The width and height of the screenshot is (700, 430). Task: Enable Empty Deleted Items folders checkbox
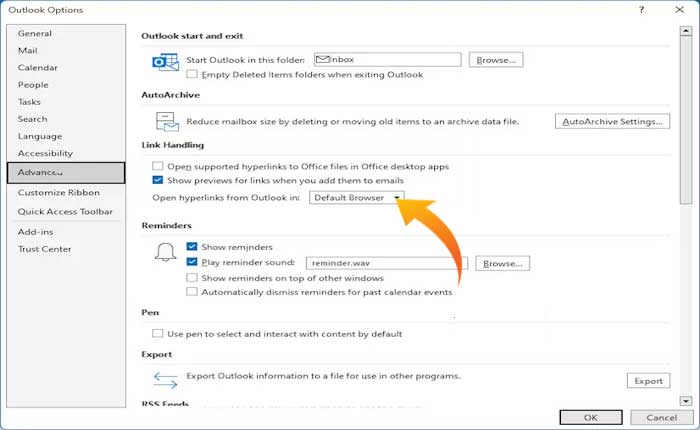click(192, 75)
